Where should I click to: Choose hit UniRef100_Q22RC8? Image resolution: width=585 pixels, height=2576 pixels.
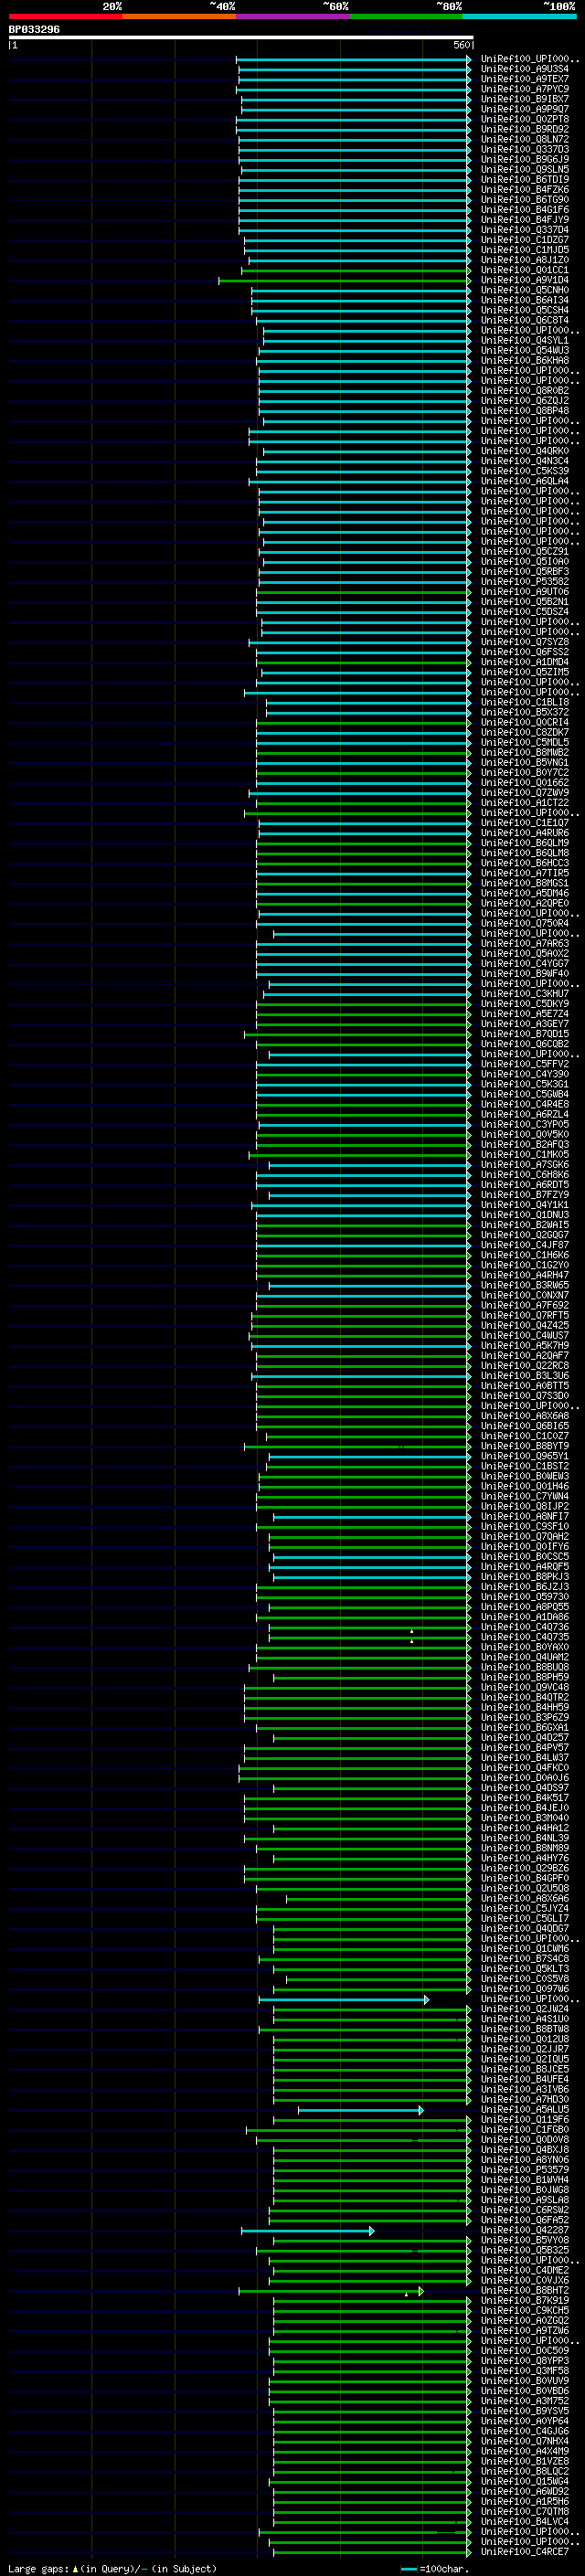(525, 1366)
